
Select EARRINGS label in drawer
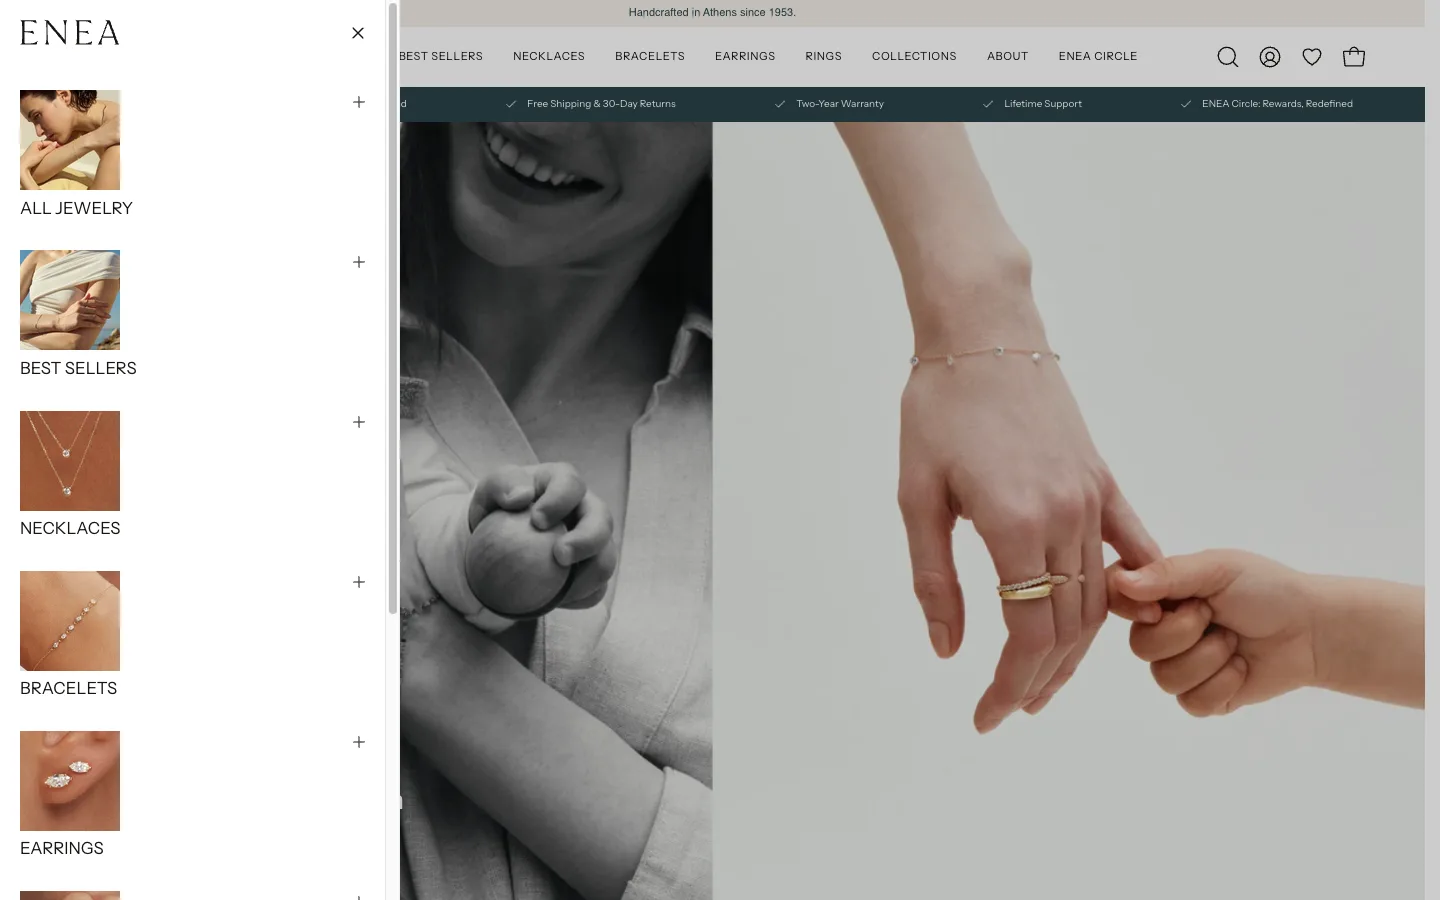coord(62,848)
